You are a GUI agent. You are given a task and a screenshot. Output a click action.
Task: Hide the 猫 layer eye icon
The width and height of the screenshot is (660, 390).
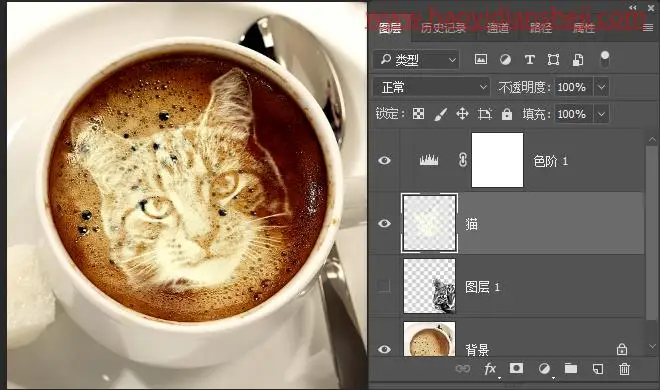(384, 223)
